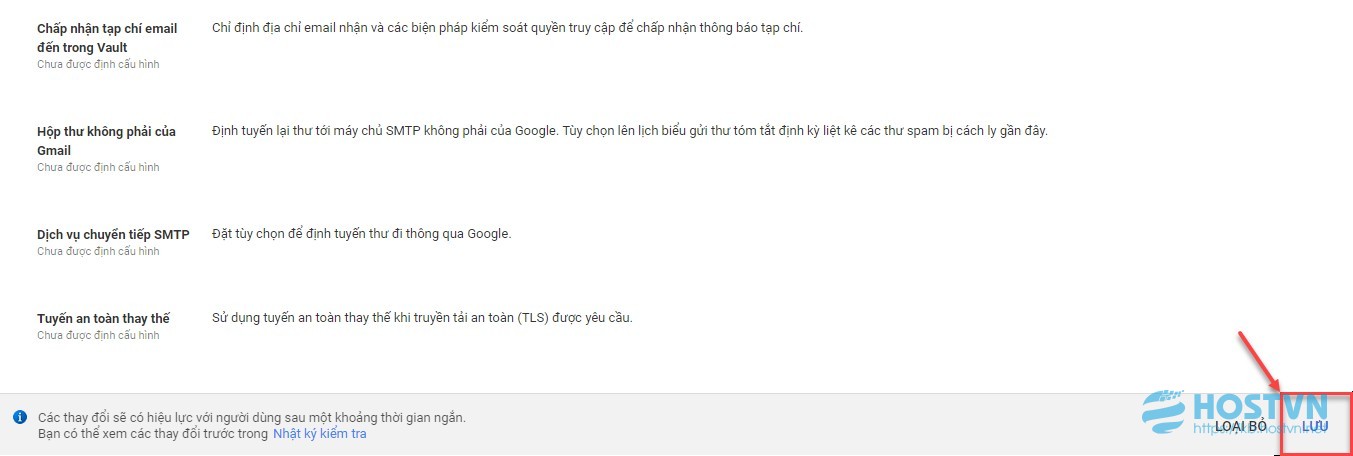Click 'Chưa được định cấu hình' under Gmail mailbox setting
This screenshot has width=1353, height=456.
pyautogui.click(x=98, y=167)
